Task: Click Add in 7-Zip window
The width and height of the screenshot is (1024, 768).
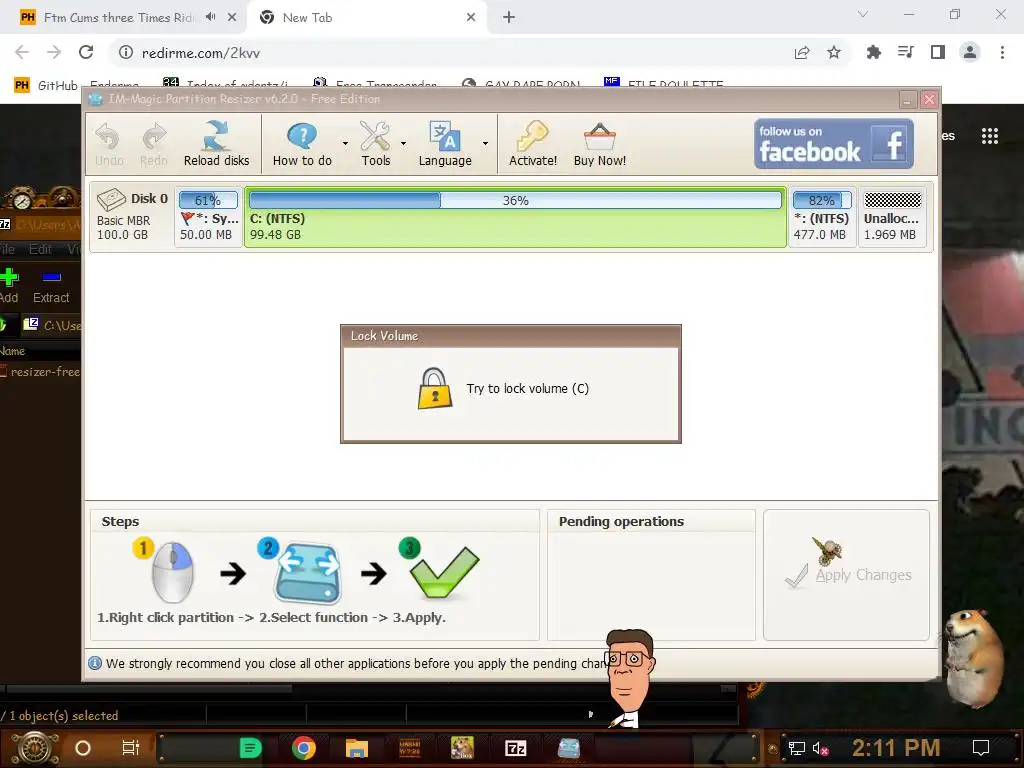Action: tap(9, 287)
